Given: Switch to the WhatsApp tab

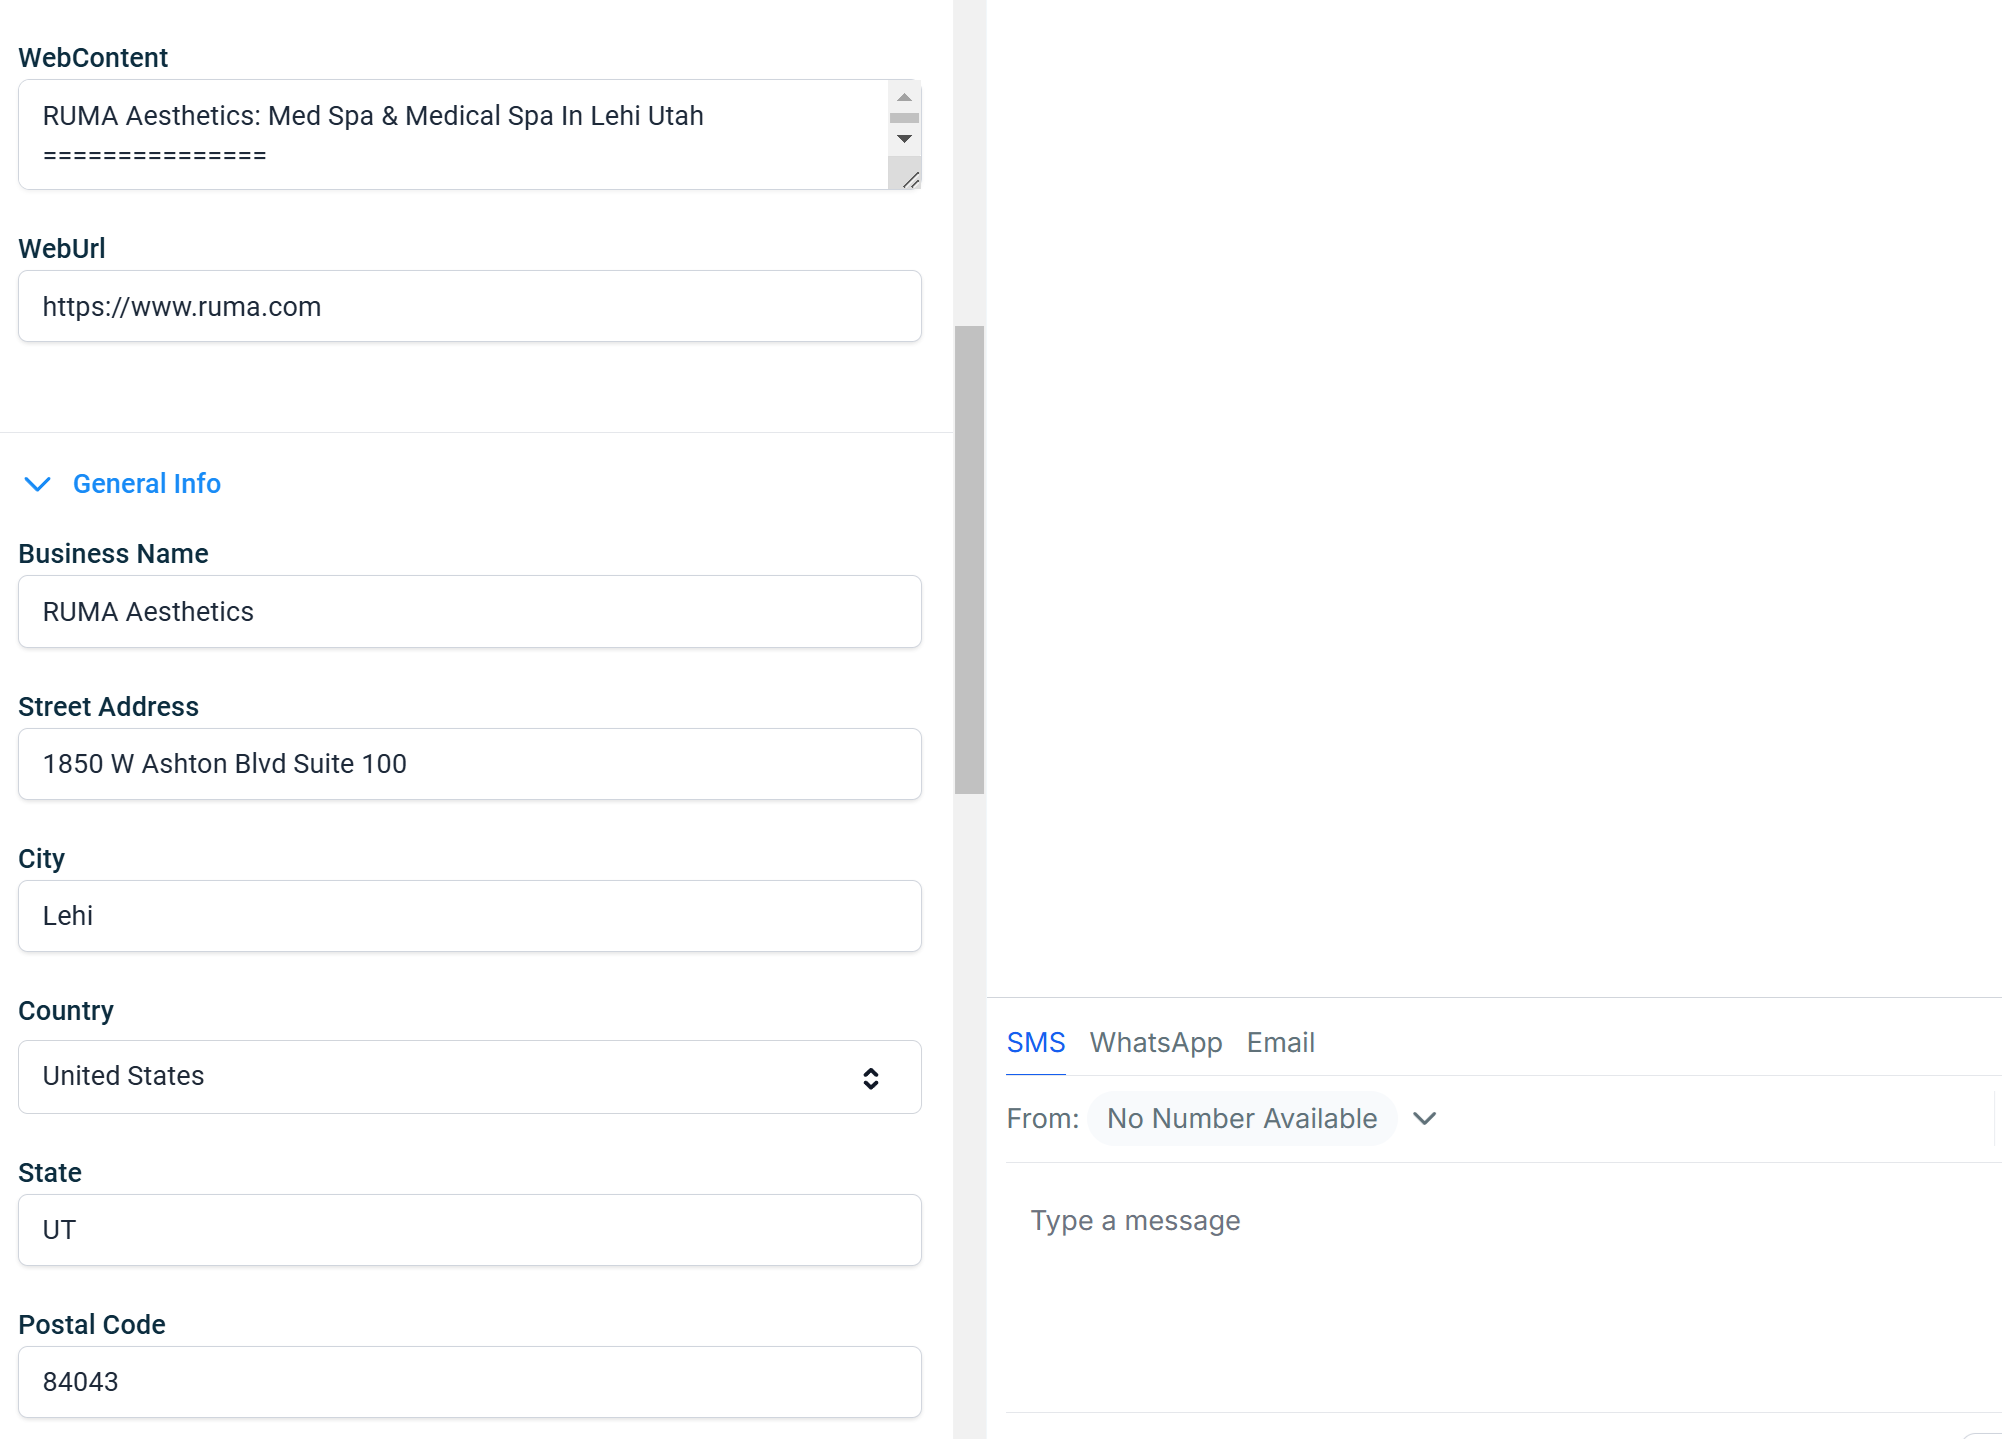Looking at the screenshot, I should coord(1156,1043).
